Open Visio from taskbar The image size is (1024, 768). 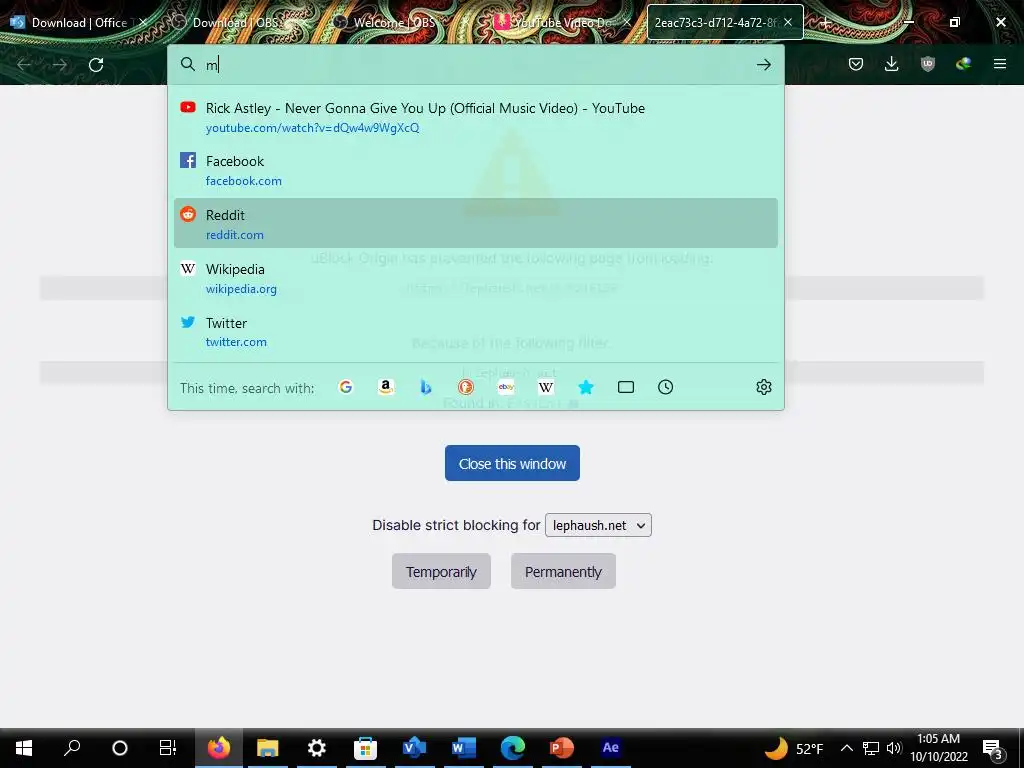[x=415, y=748]
